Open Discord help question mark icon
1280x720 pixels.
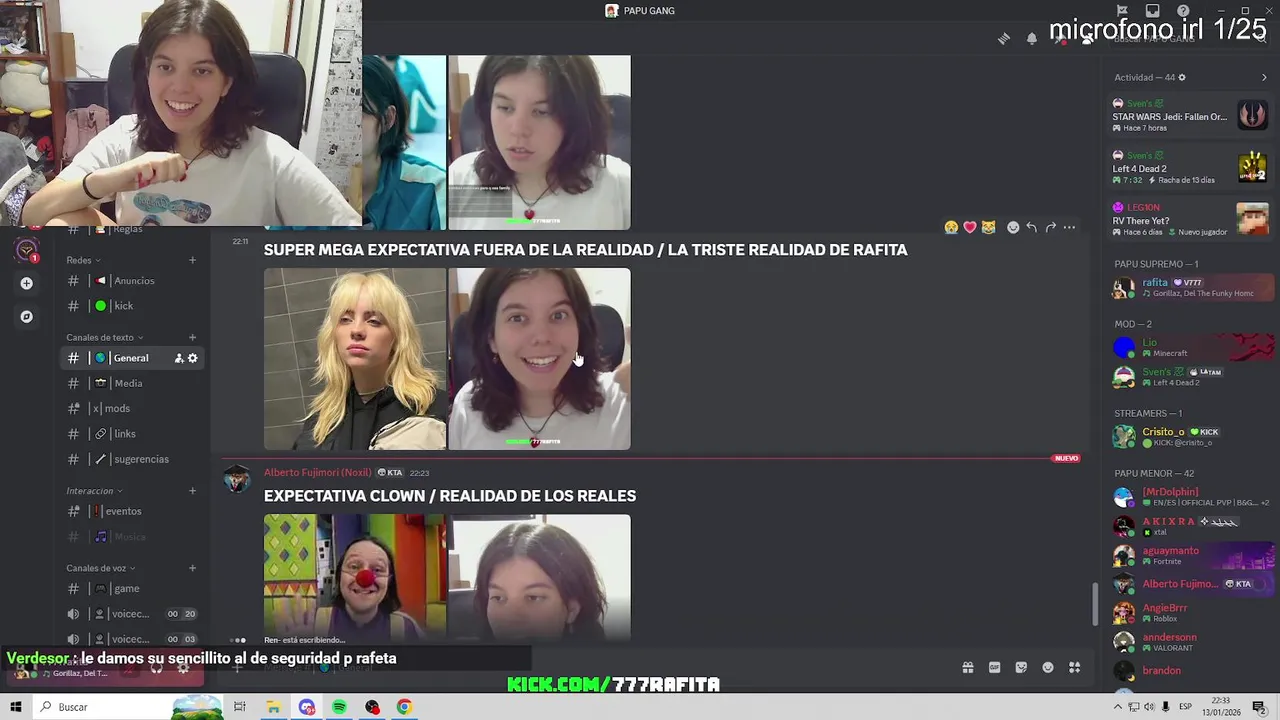(1184, 11)
